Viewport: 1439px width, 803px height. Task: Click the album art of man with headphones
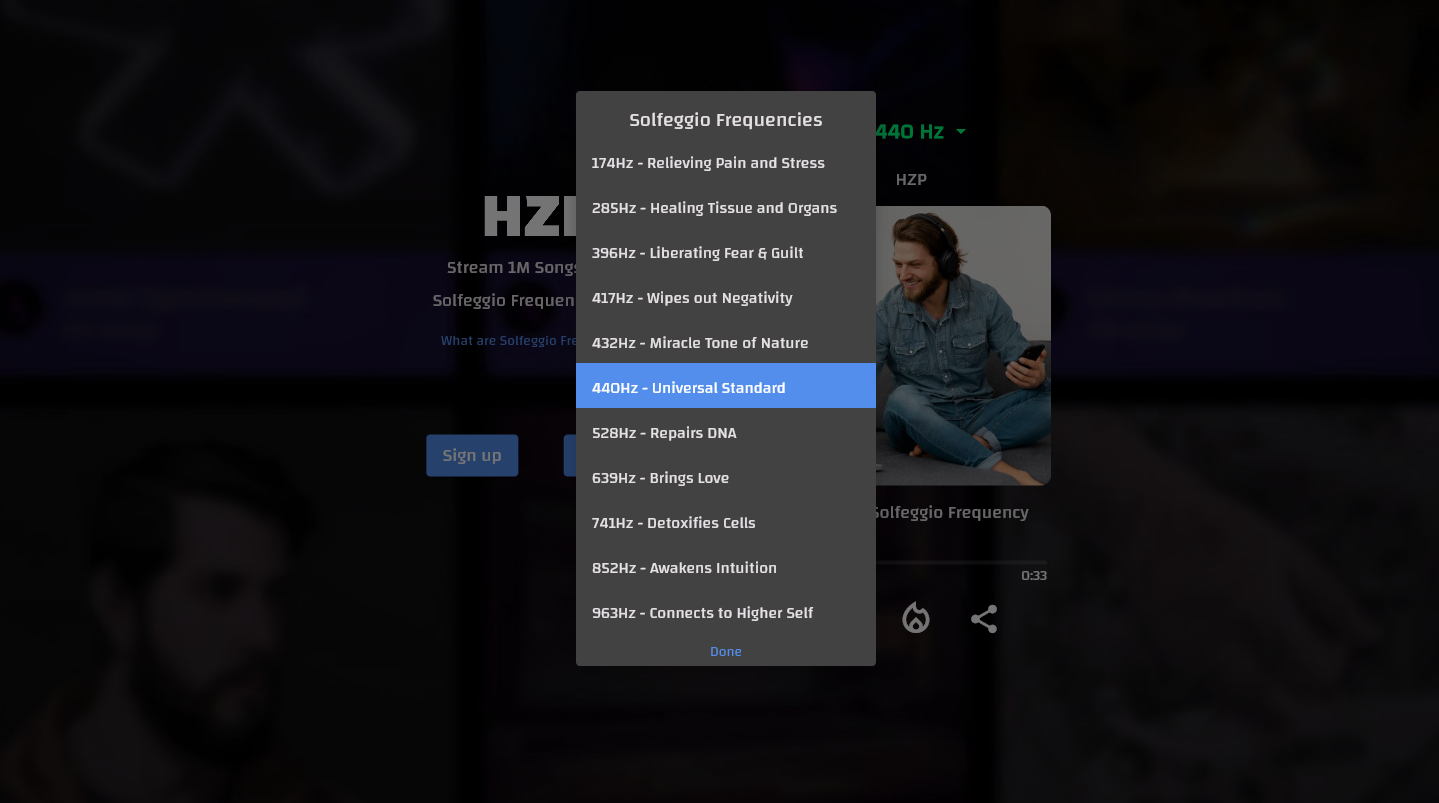coord(962,345)
